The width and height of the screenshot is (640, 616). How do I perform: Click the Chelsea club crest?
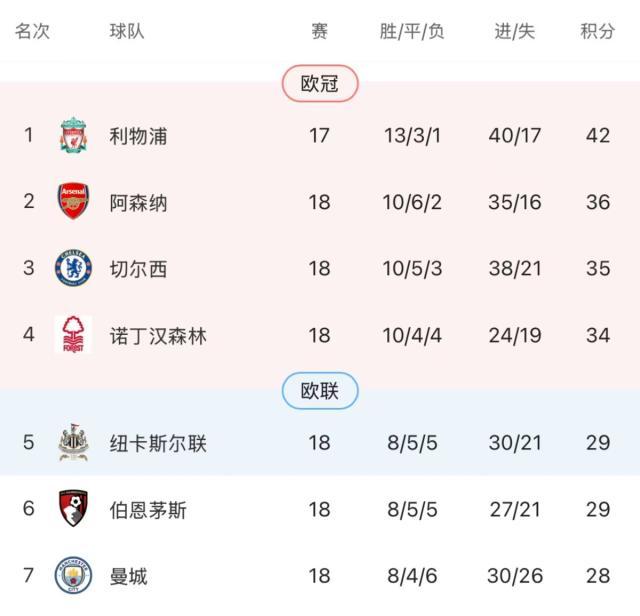(x=73, y=269)
